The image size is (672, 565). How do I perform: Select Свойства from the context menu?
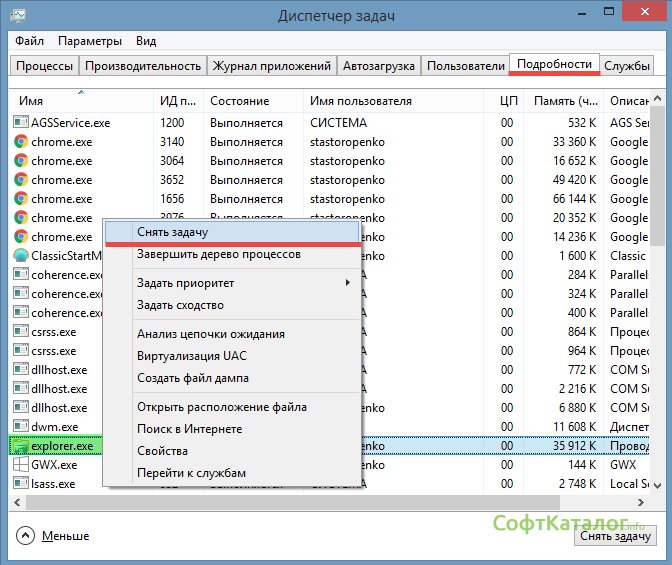pos(162,451)
